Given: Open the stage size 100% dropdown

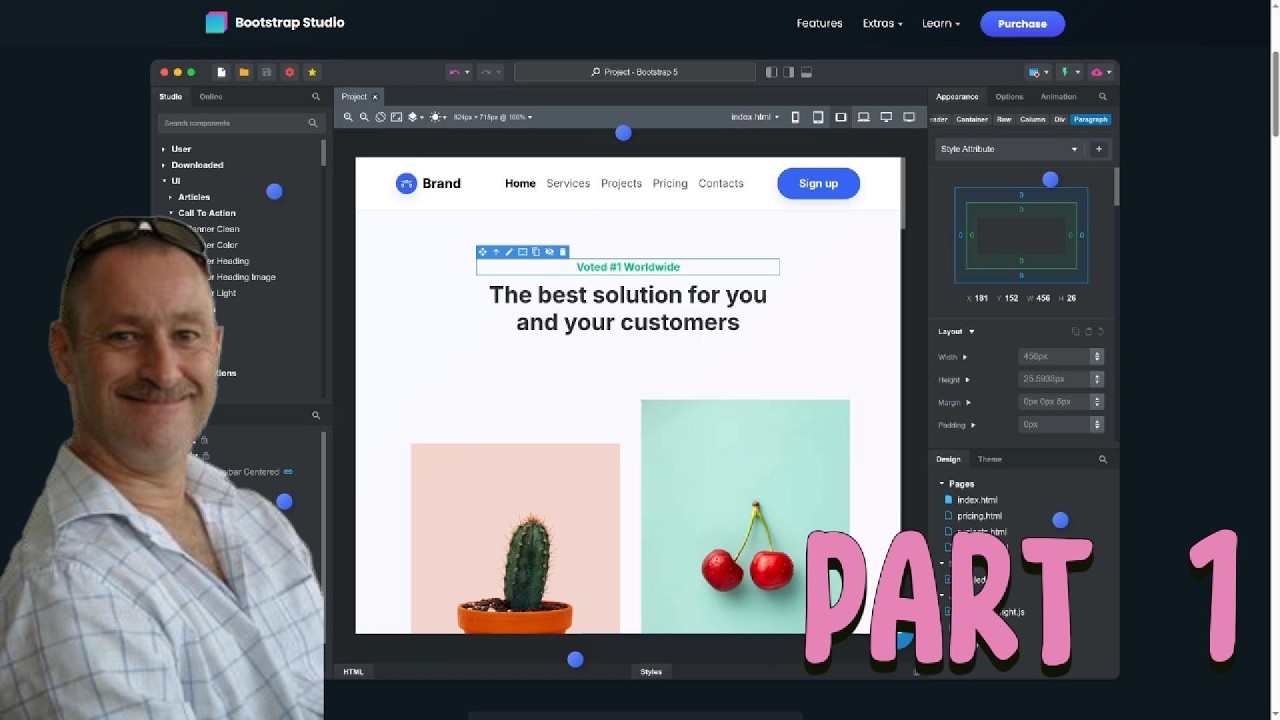Looking at the screenshot, I should 493,117.
